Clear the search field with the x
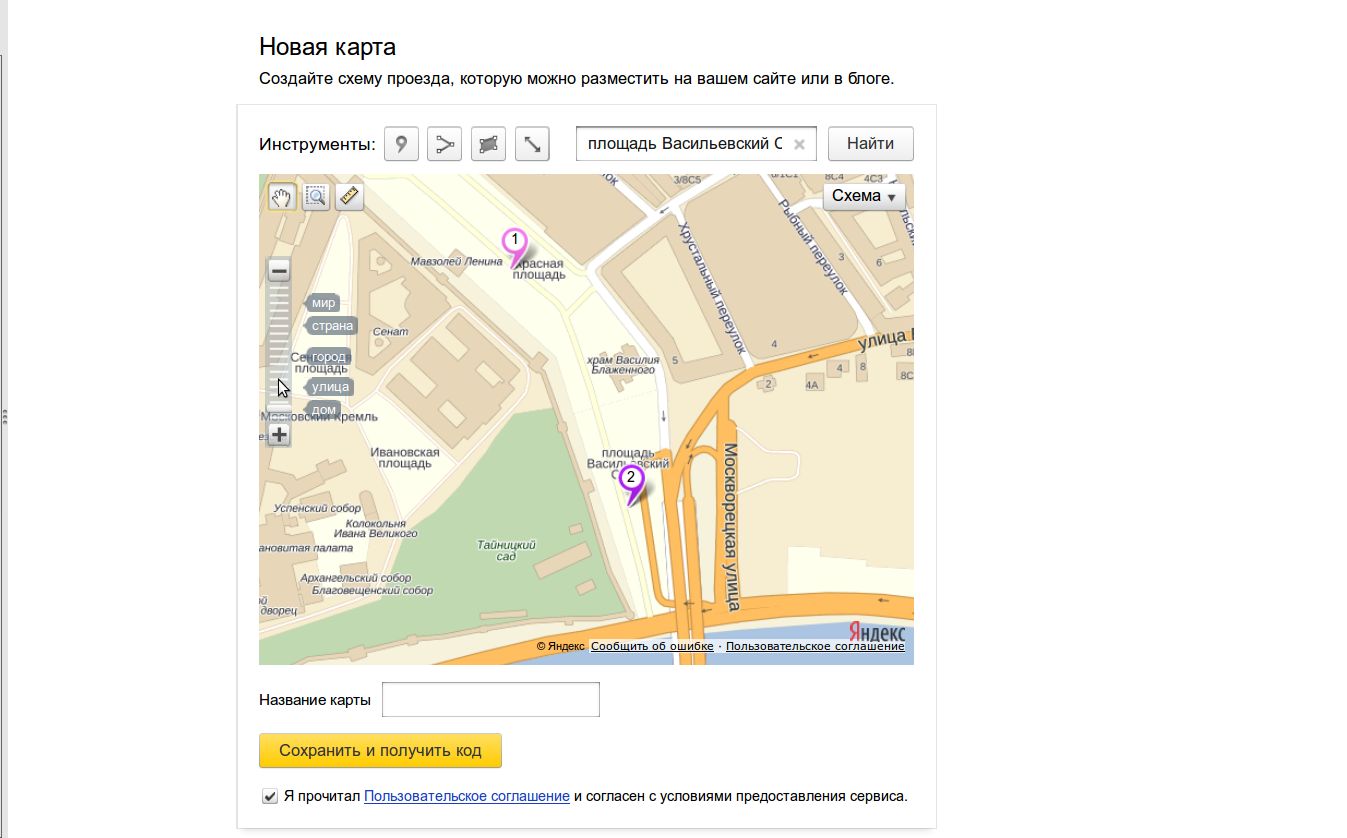1347x838 pixels. pyautogui.click(x=799, y=144)
